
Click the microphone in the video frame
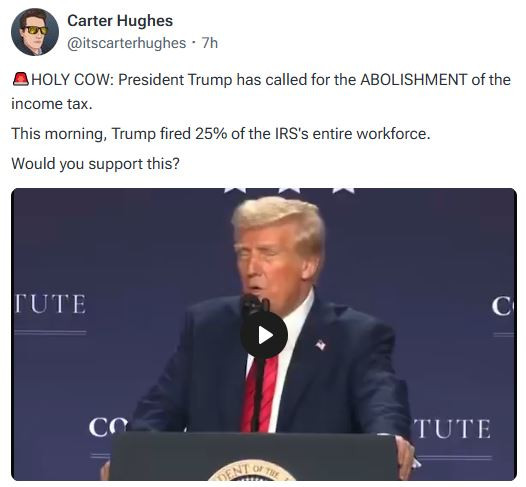pyautogui.click(x=256, y=304)
